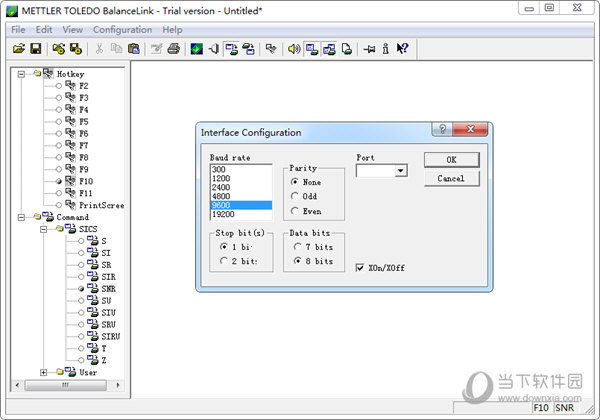
Task: Select Odd parity option
Action: (304, 196)
